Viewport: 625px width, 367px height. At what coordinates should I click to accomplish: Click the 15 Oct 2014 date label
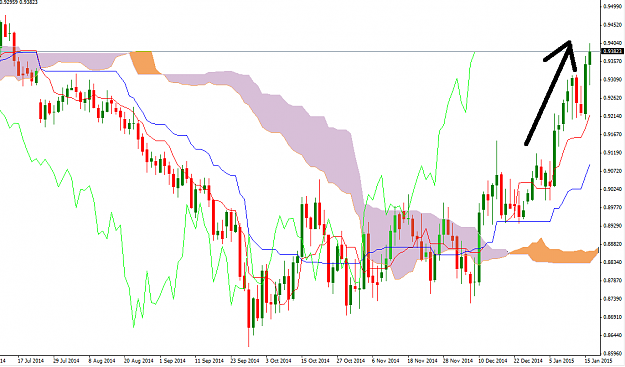point(315,361)
